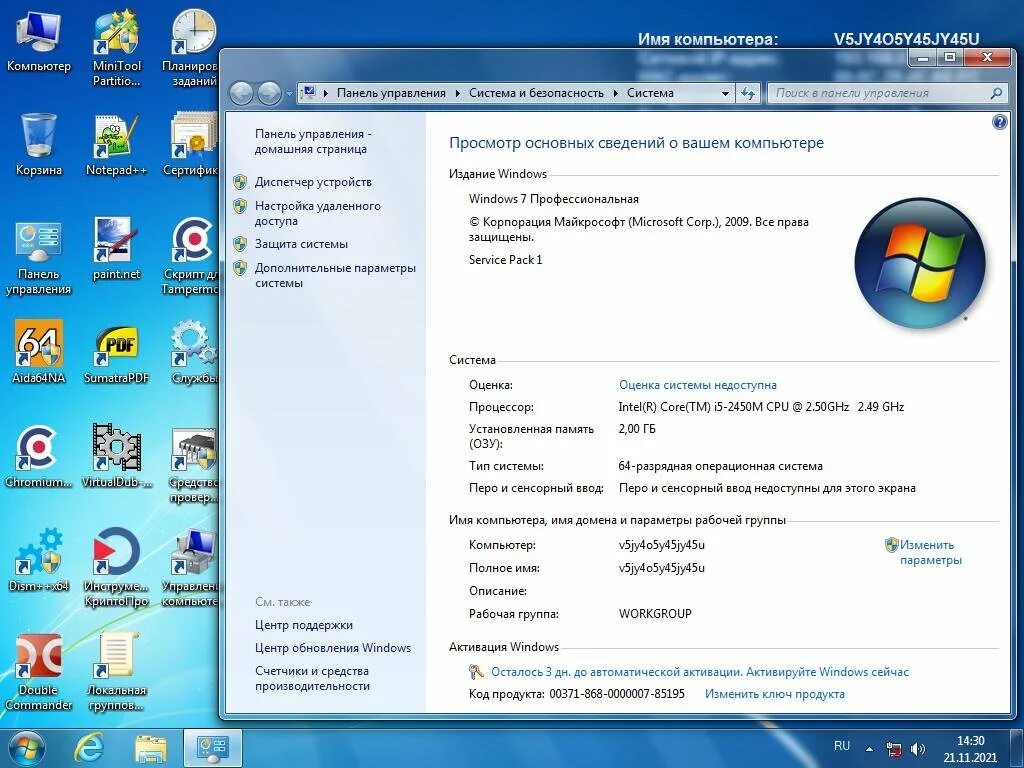Click Изменить ключ продукта link
Viewport: 1024px width, 768px height.
pos(775,694)
